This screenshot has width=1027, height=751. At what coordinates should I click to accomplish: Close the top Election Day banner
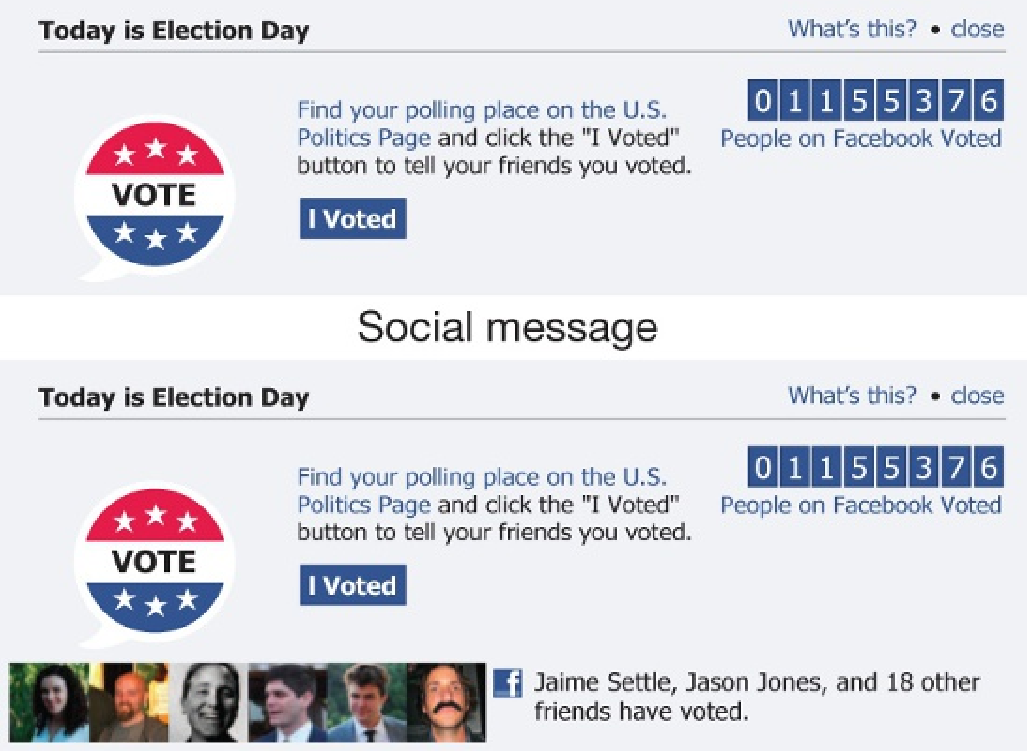click(976, 28)
